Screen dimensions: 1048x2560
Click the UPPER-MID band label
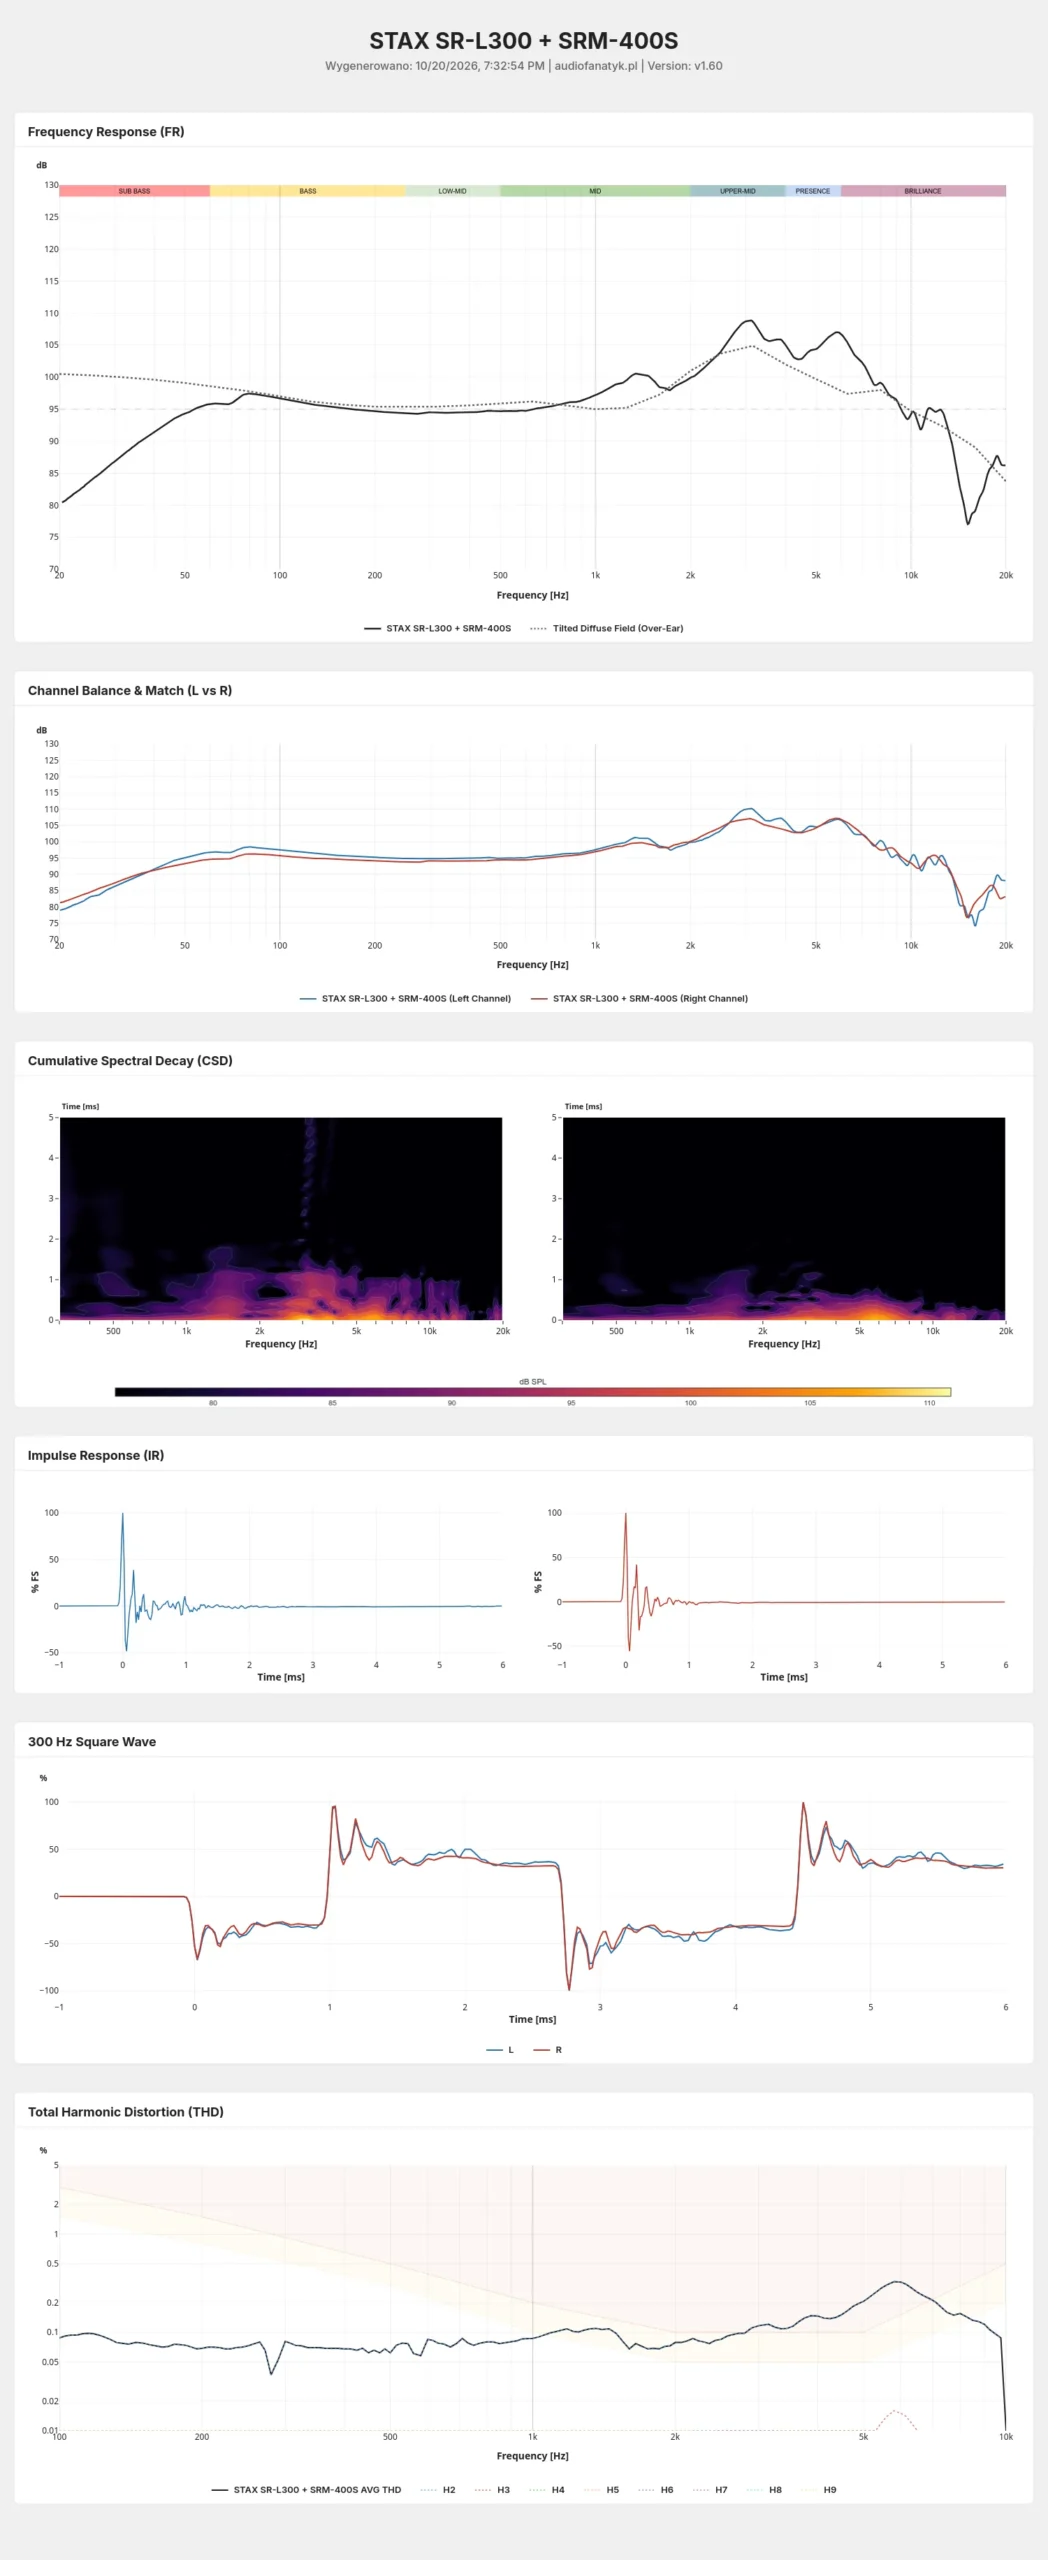pyautogui.click(x=738, y=191)
